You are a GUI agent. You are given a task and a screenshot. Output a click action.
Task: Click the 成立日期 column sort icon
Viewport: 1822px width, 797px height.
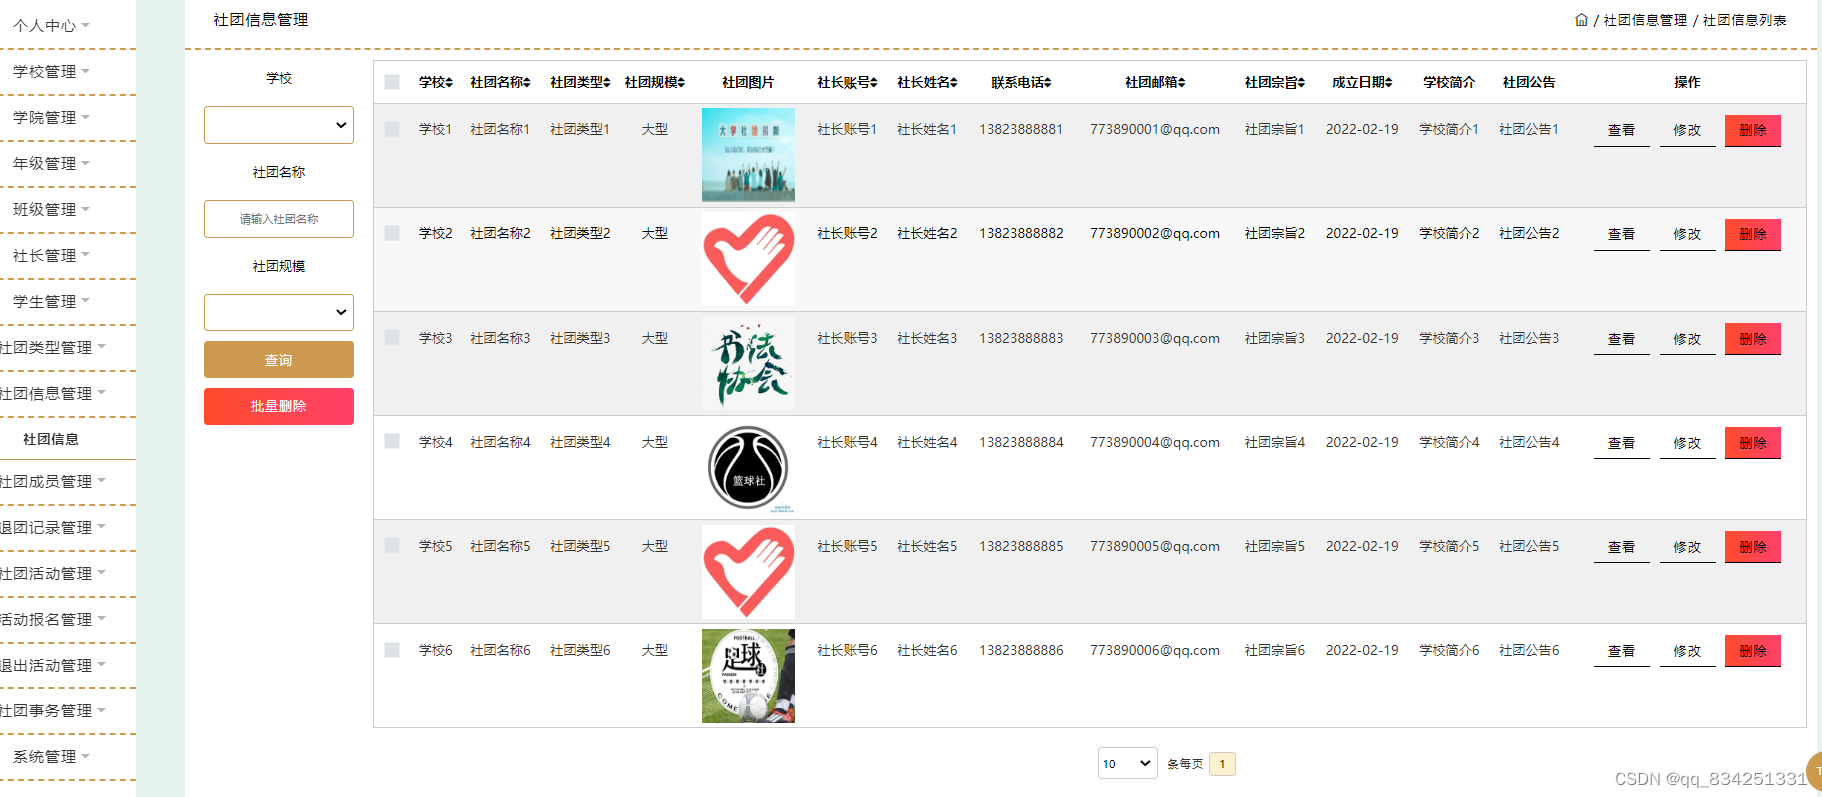[1389, 83]
